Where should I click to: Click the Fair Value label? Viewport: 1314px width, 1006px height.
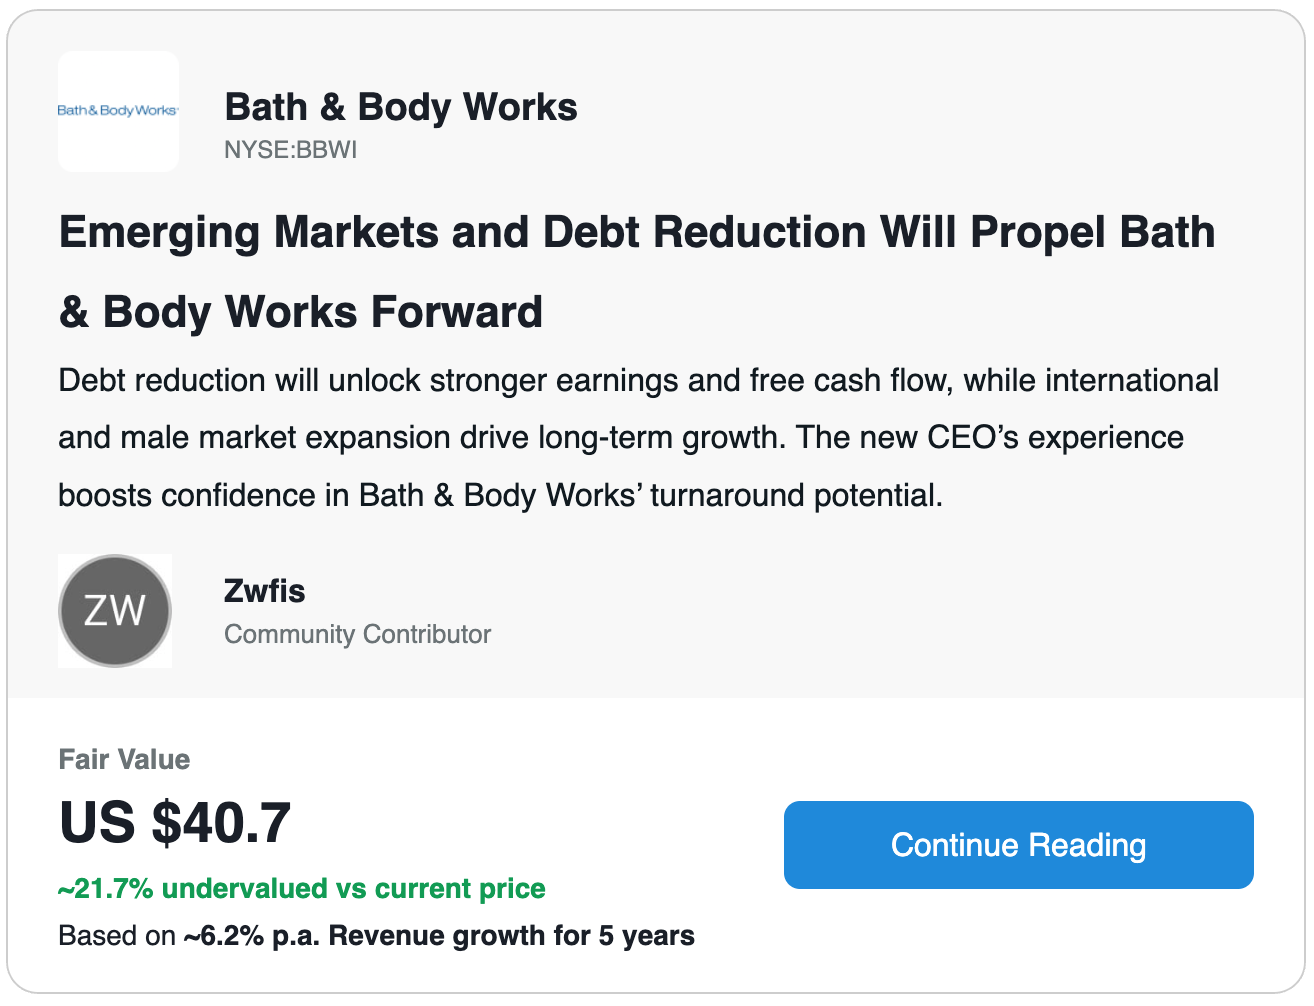pyautogui.click(x=124, y=759)
